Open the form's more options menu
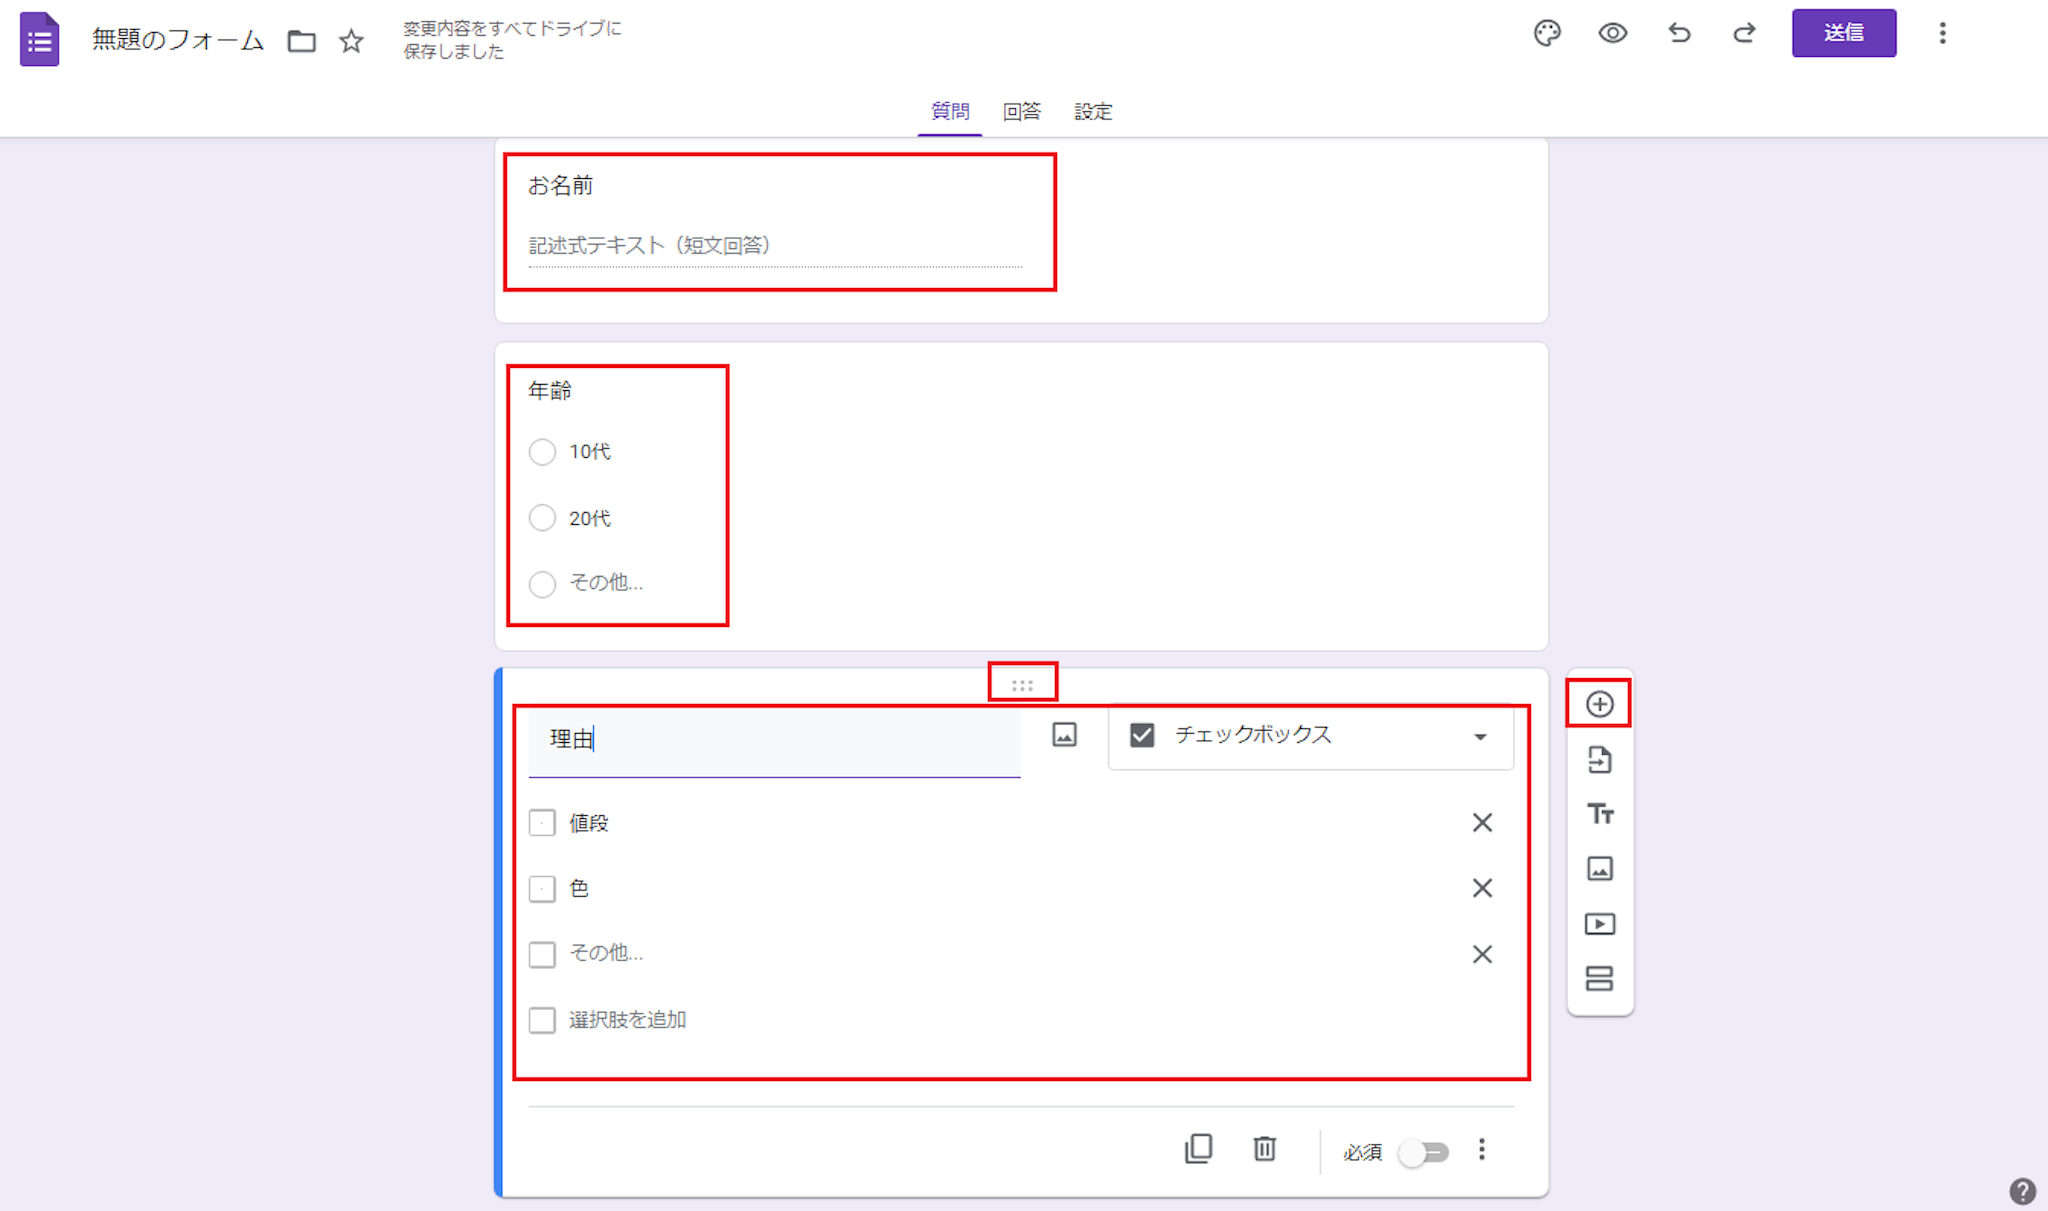 pyautogui.click(x=1942, y=33)
